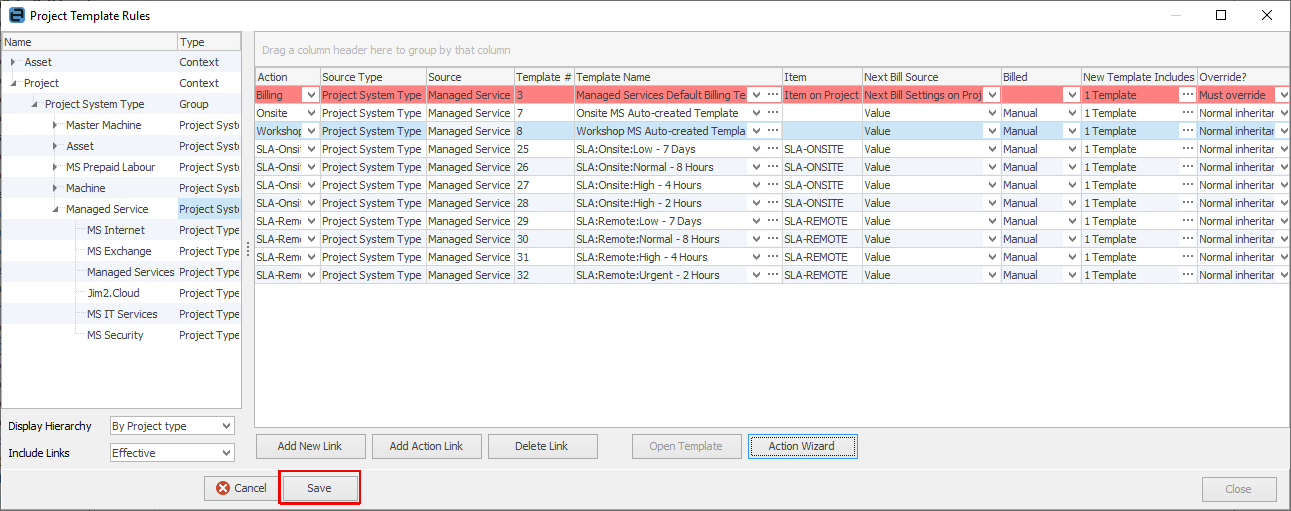Click the Save button
The image size is (1291, 511).
319,488
